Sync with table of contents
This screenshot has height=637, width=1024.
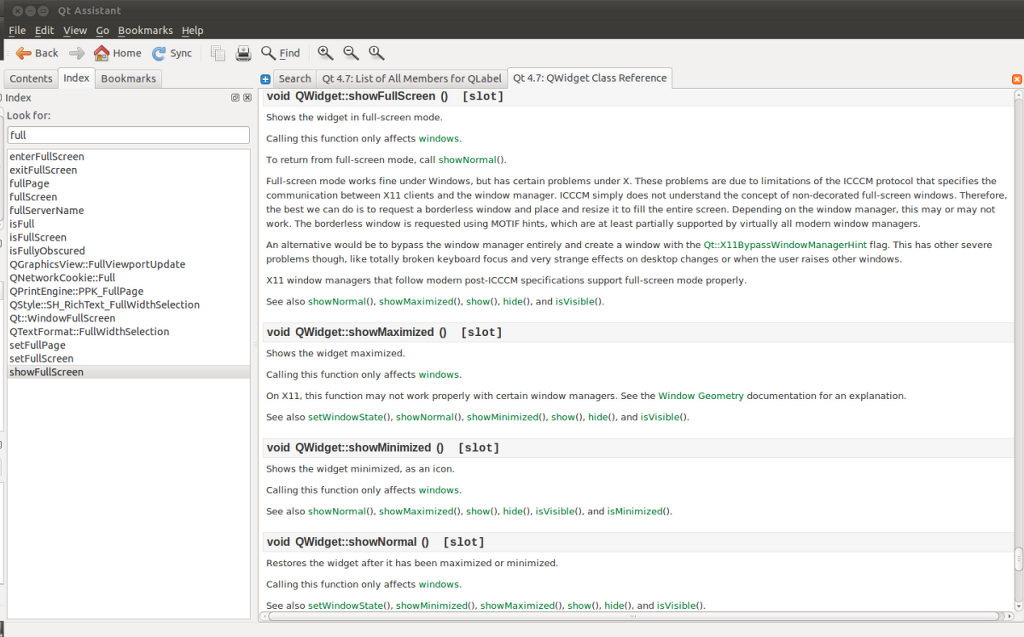point(172,53)
